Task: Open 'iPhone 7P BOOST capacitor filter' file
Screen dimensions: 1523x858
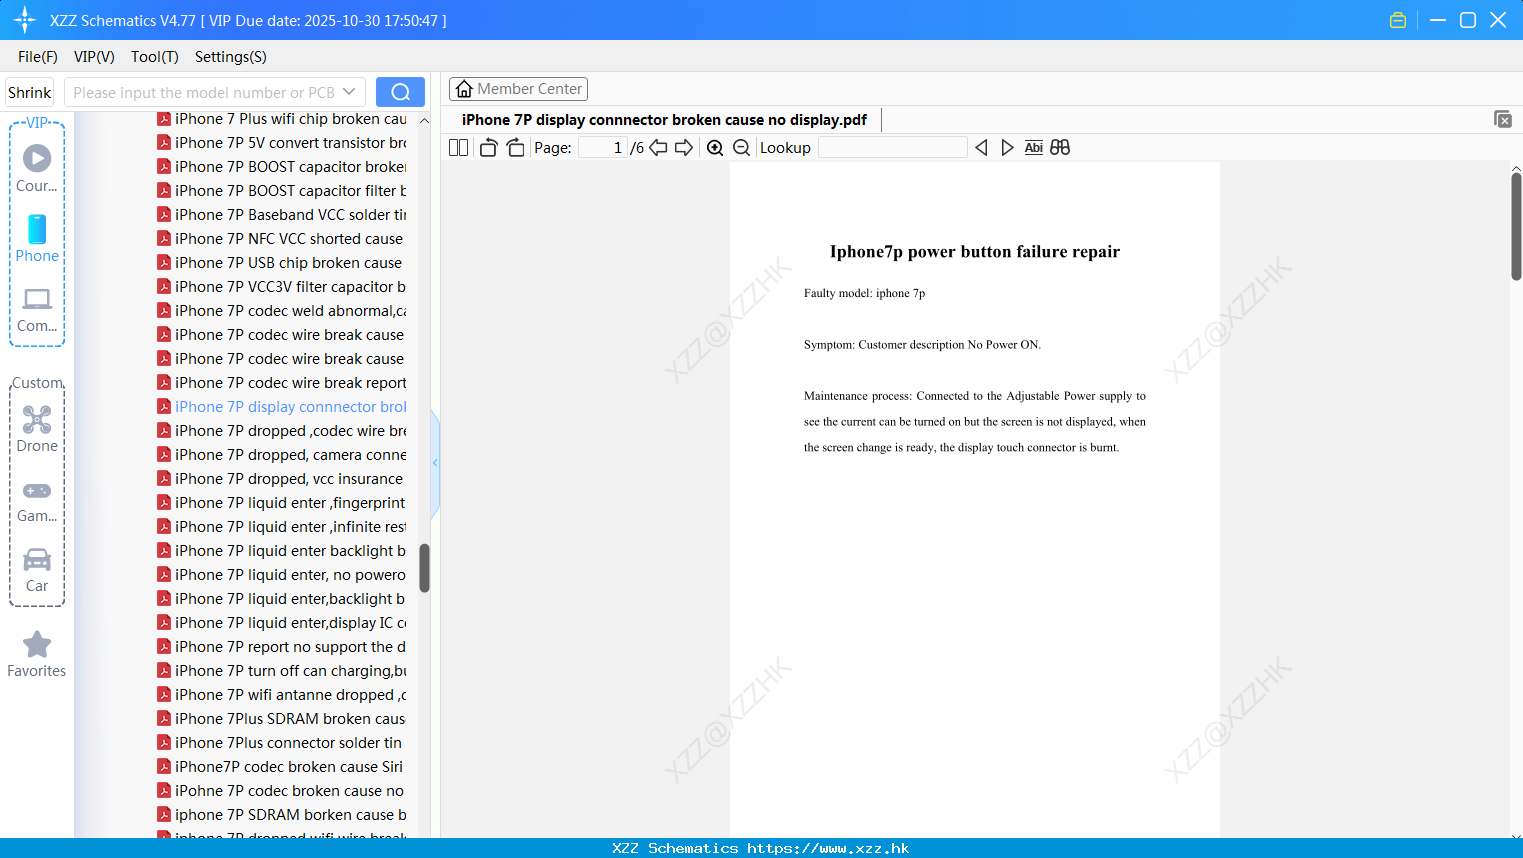Action: [x=282, y=191]
